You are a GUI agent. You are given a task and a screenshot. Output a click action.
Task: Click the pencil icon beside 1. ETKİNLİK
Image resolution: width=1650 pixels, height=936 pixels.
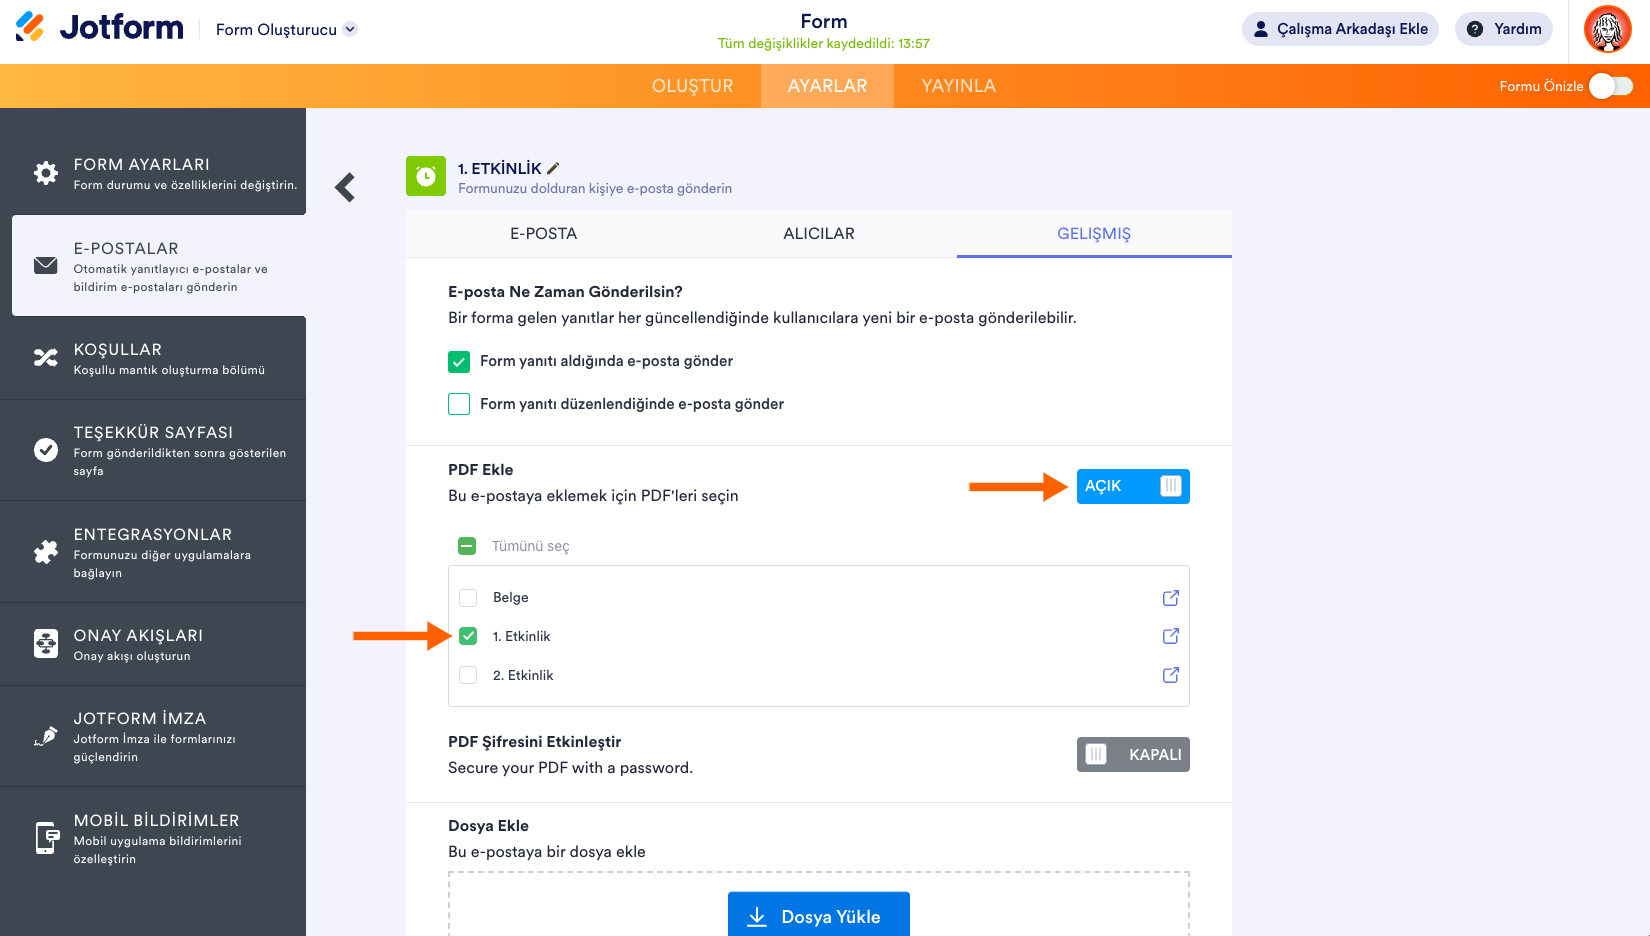(553, 168)
